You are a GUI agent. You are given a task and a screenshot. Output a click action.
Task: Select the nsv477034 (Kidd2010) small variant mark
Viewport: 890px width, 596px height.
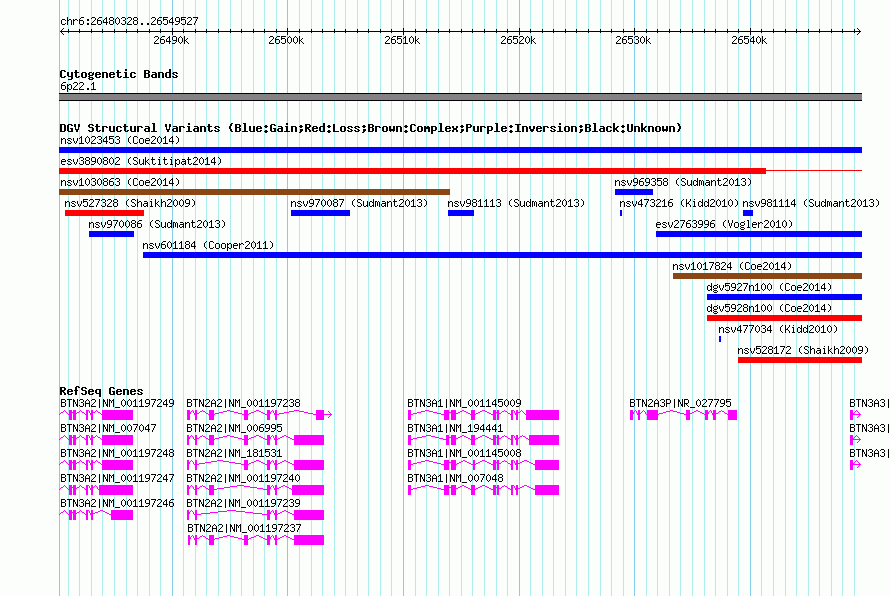click(x=720, y=339)
